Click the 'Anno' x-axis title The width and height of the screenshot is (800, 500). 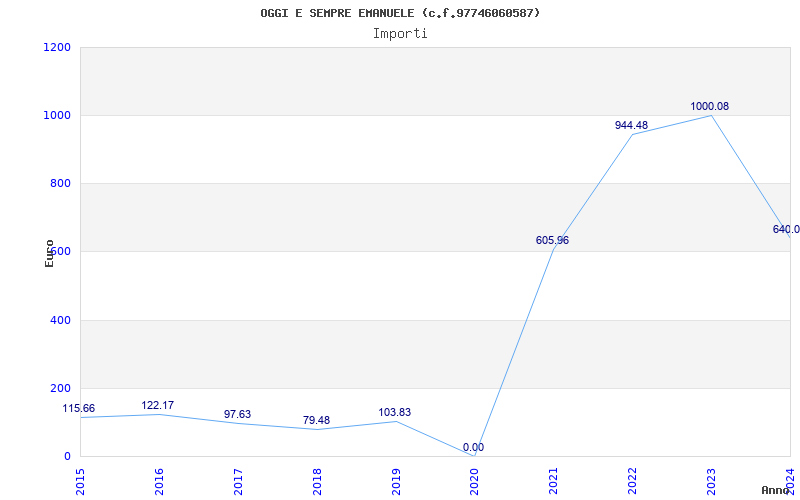click(776, 490)
